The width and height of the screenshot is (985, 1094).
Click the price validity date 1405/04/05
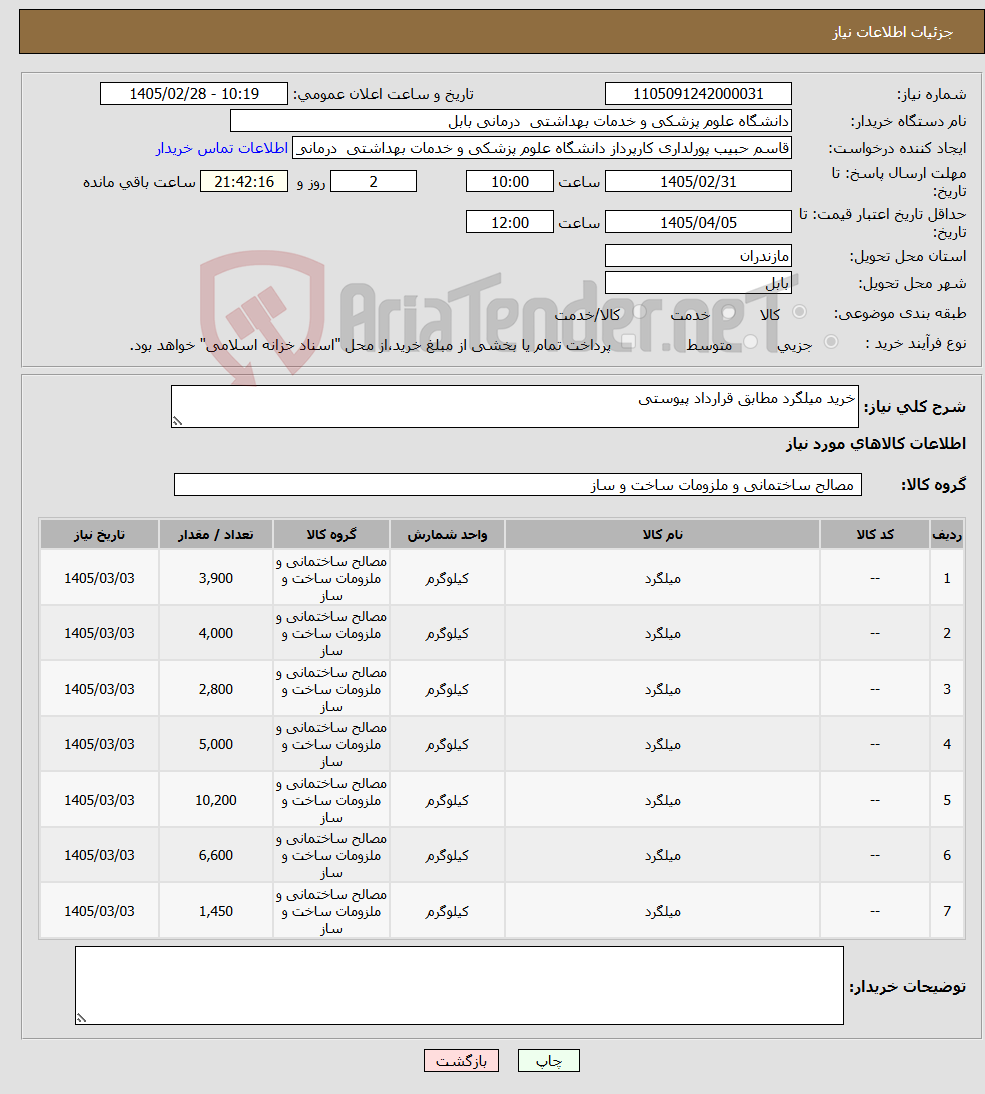698,222
